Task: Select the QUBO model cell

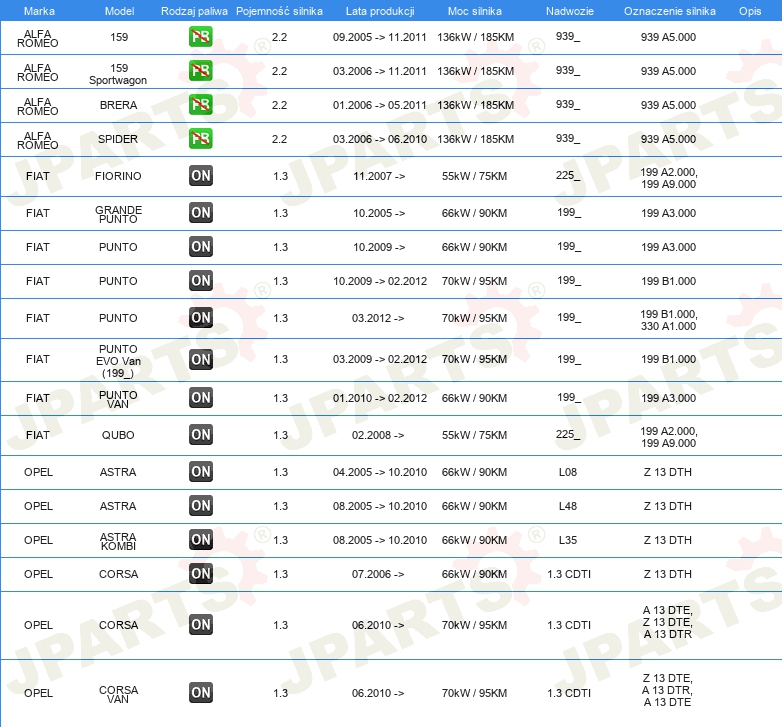Action: [118, 435]
